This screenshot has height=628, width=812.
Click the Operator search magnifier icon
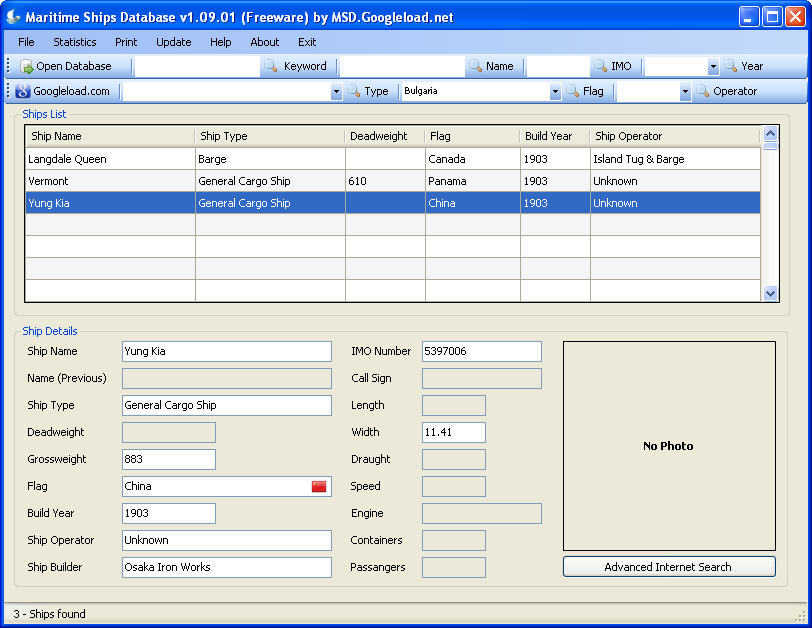[702, 91]
